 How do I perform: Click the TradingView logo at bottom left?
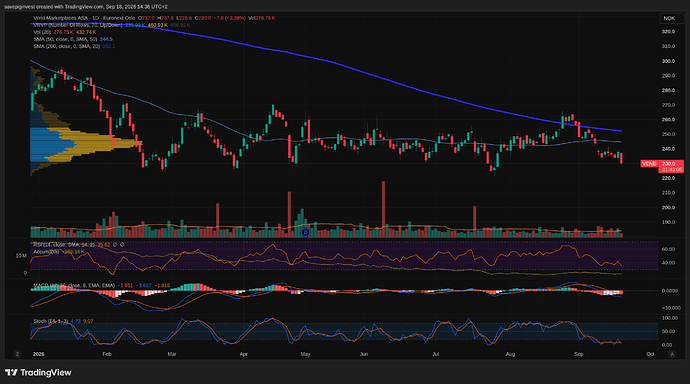38,373
